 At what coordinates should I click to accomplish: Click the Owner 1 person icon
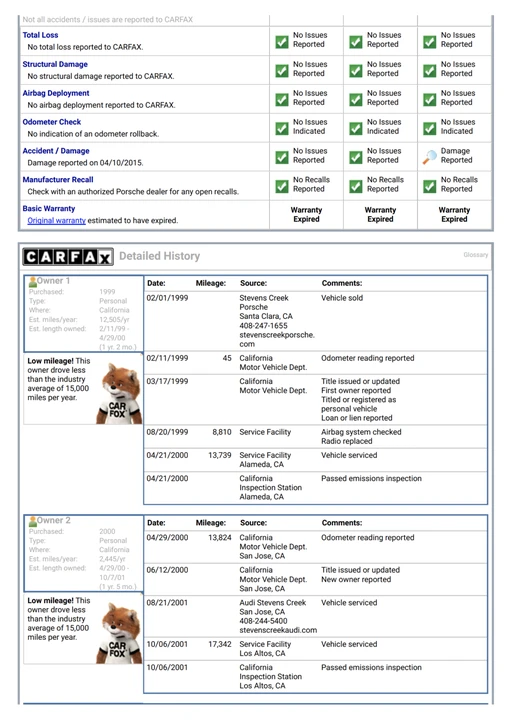click(33, 281)
